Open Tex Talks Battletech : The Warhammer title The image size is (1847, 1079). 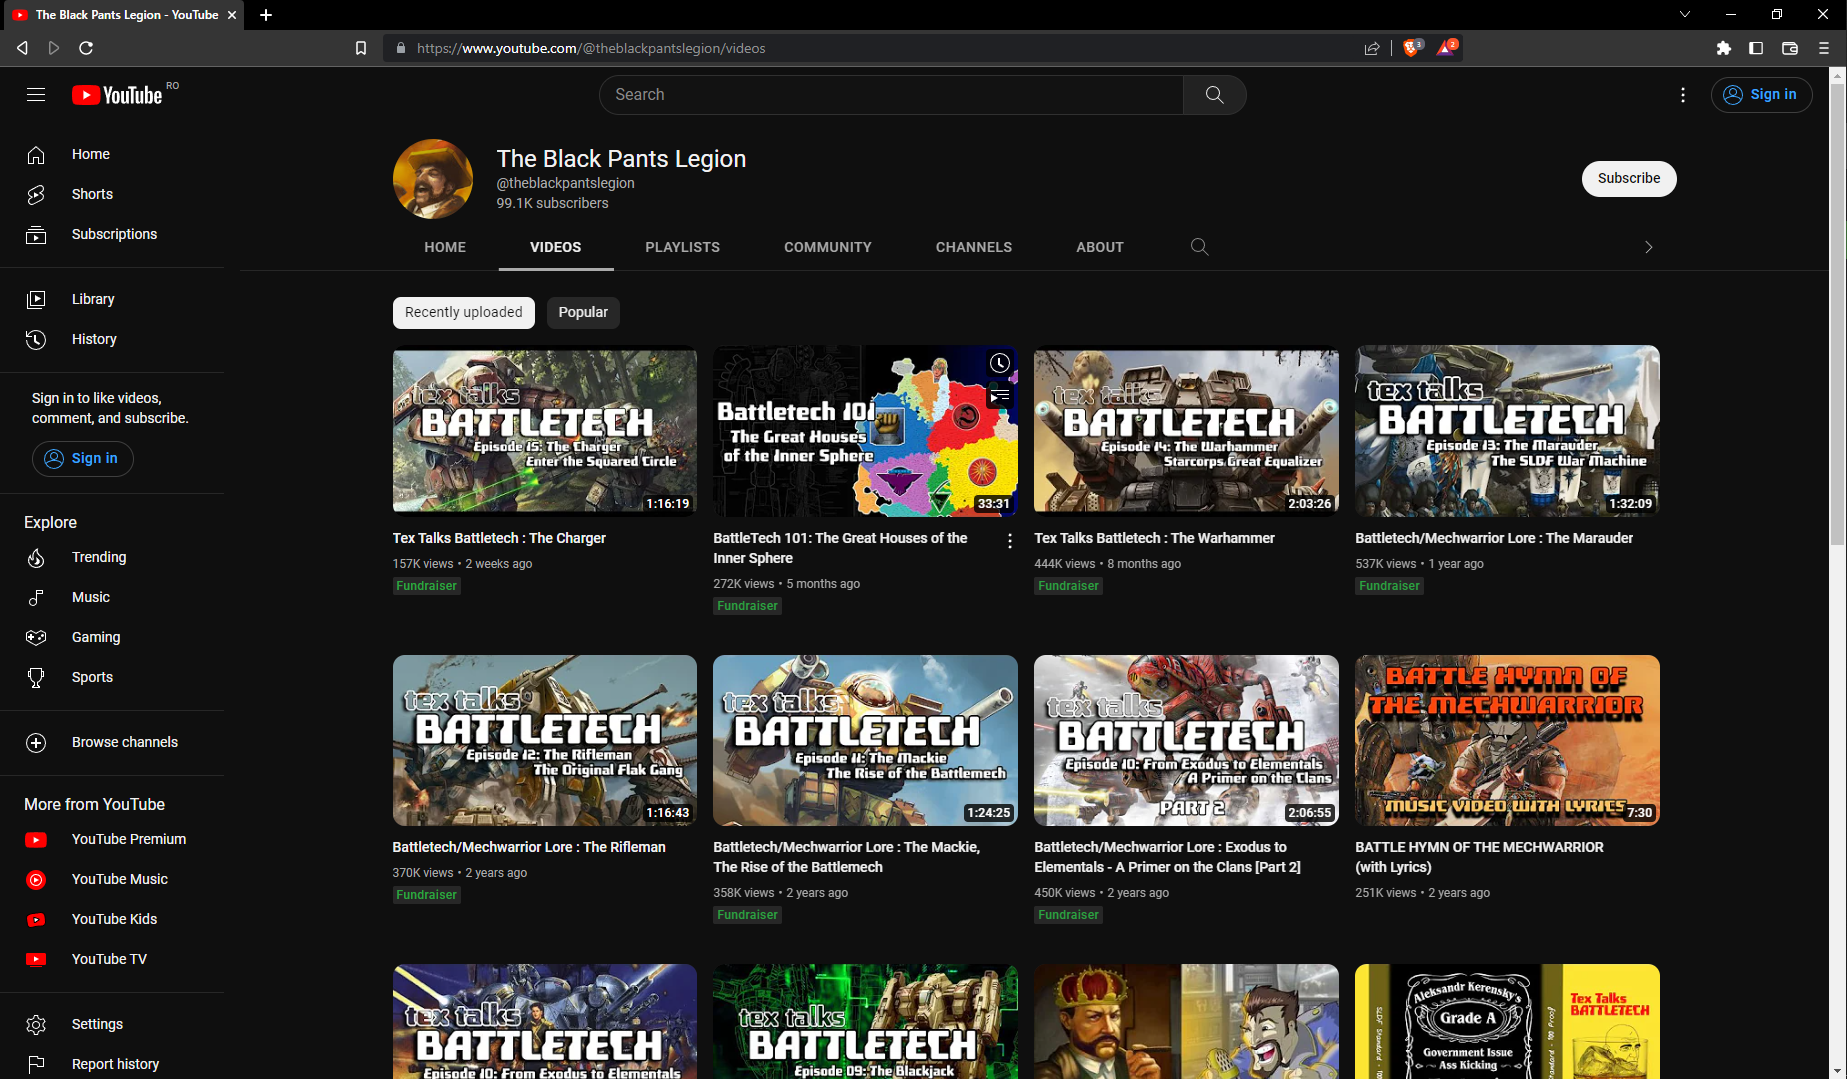coord(1154,538)
